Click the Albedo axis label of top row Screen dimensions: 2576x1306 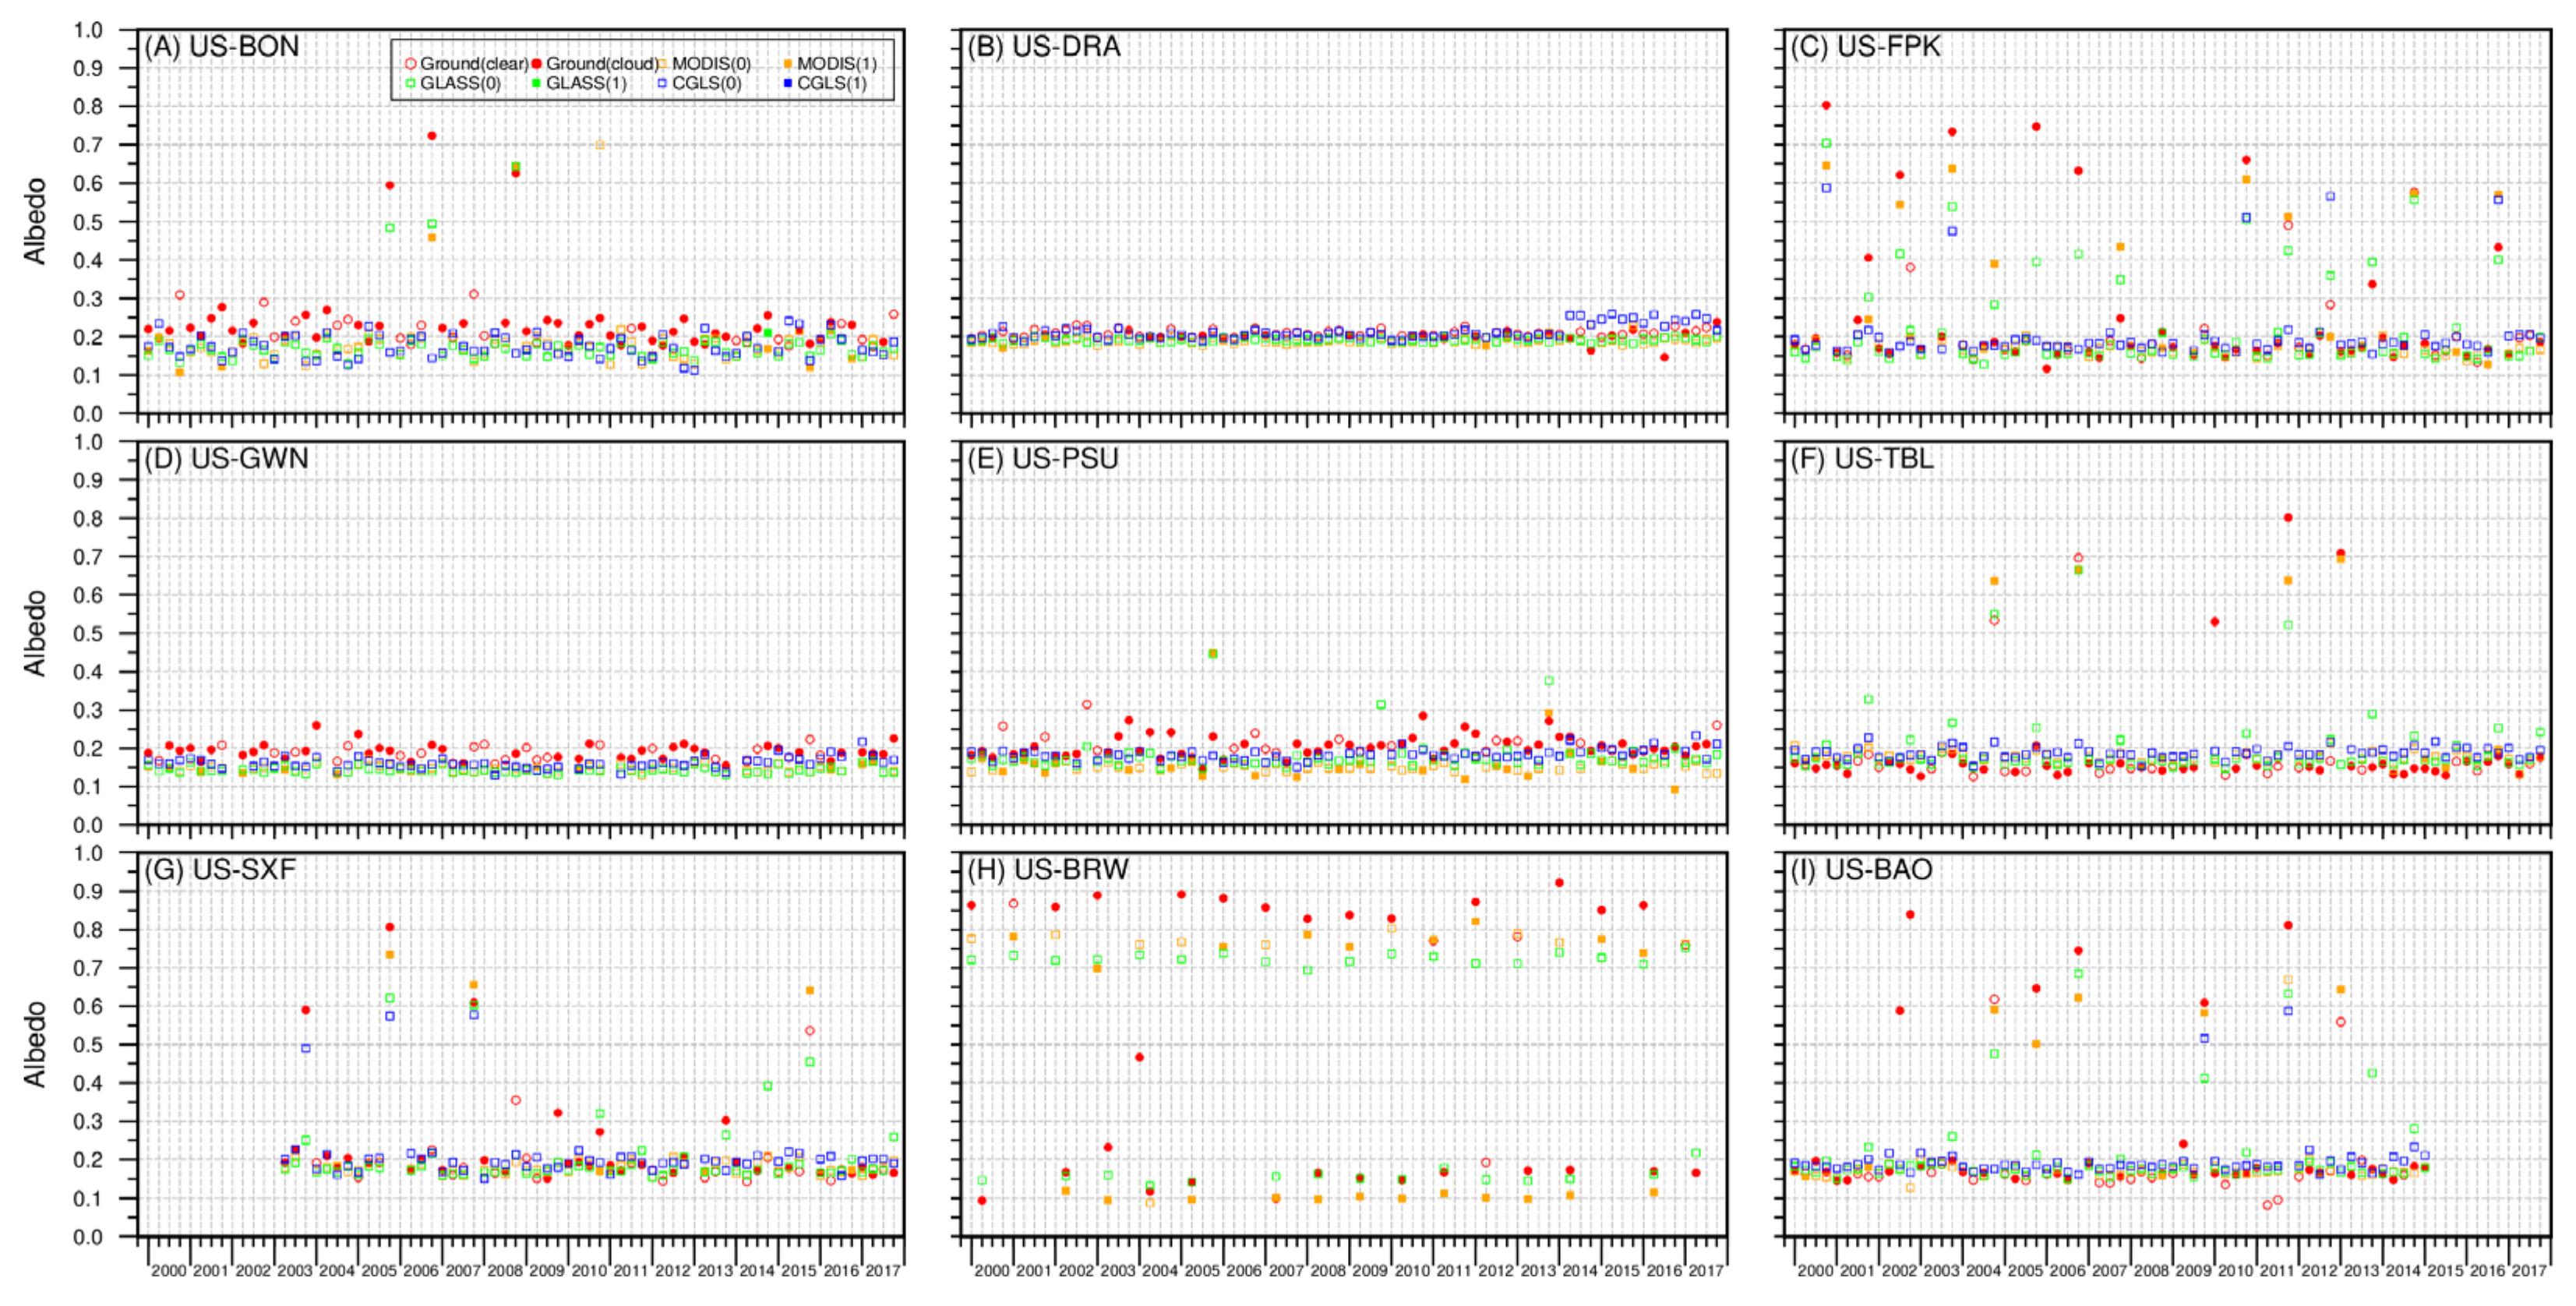click(x=36, y=221)
